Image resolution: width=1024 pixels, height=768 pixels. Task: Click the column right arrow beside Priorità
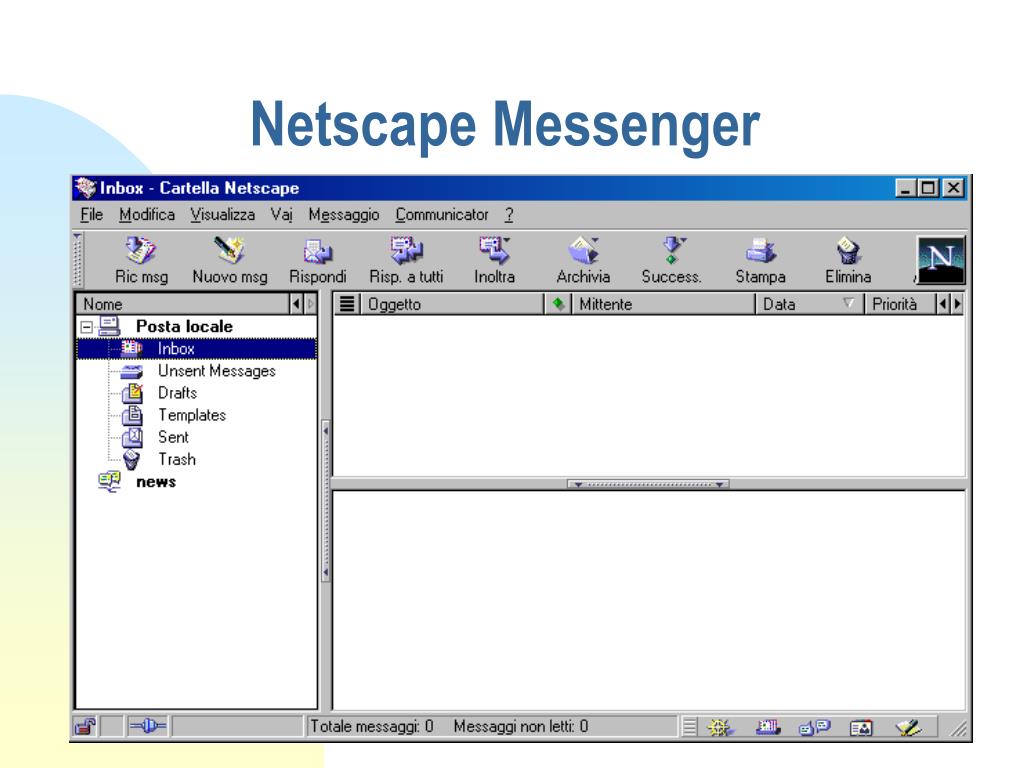[957, 304]
